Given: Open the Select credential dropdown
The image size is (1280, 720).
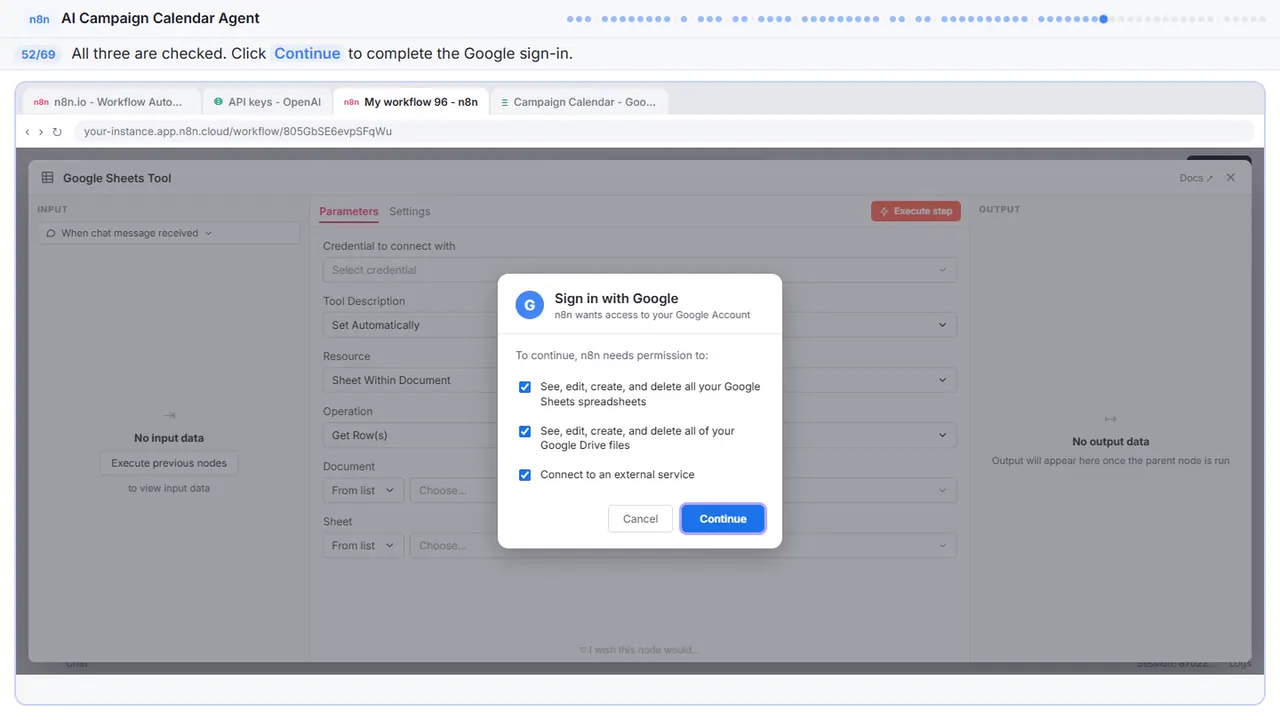Looking at the screenshot, I should pyautogui.click(x=640, y=270).
